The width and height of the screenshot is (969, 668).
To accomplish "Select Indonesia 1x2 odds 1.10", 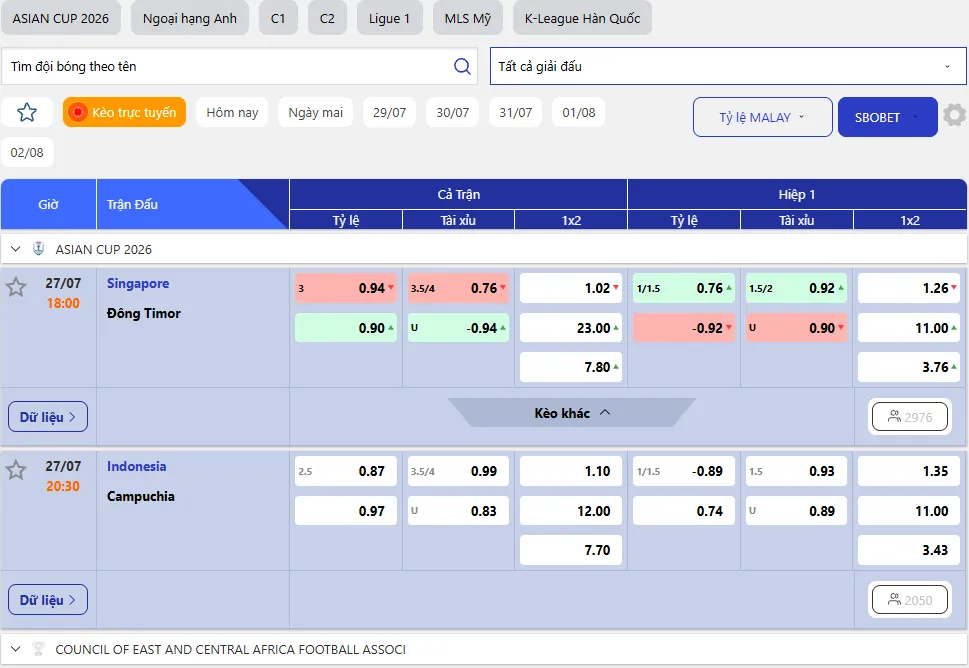I will click(x=570, y=471).
